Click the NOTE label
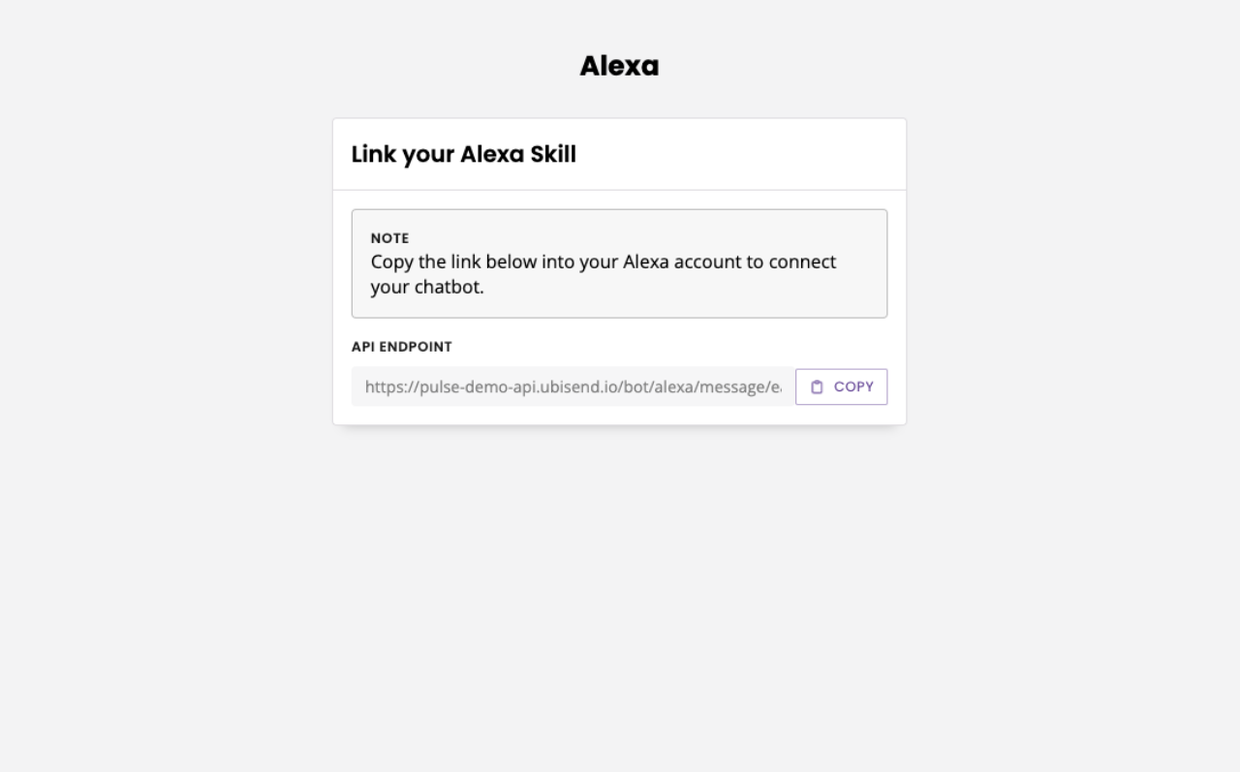Screen dimensions: 1240x772 389,238
